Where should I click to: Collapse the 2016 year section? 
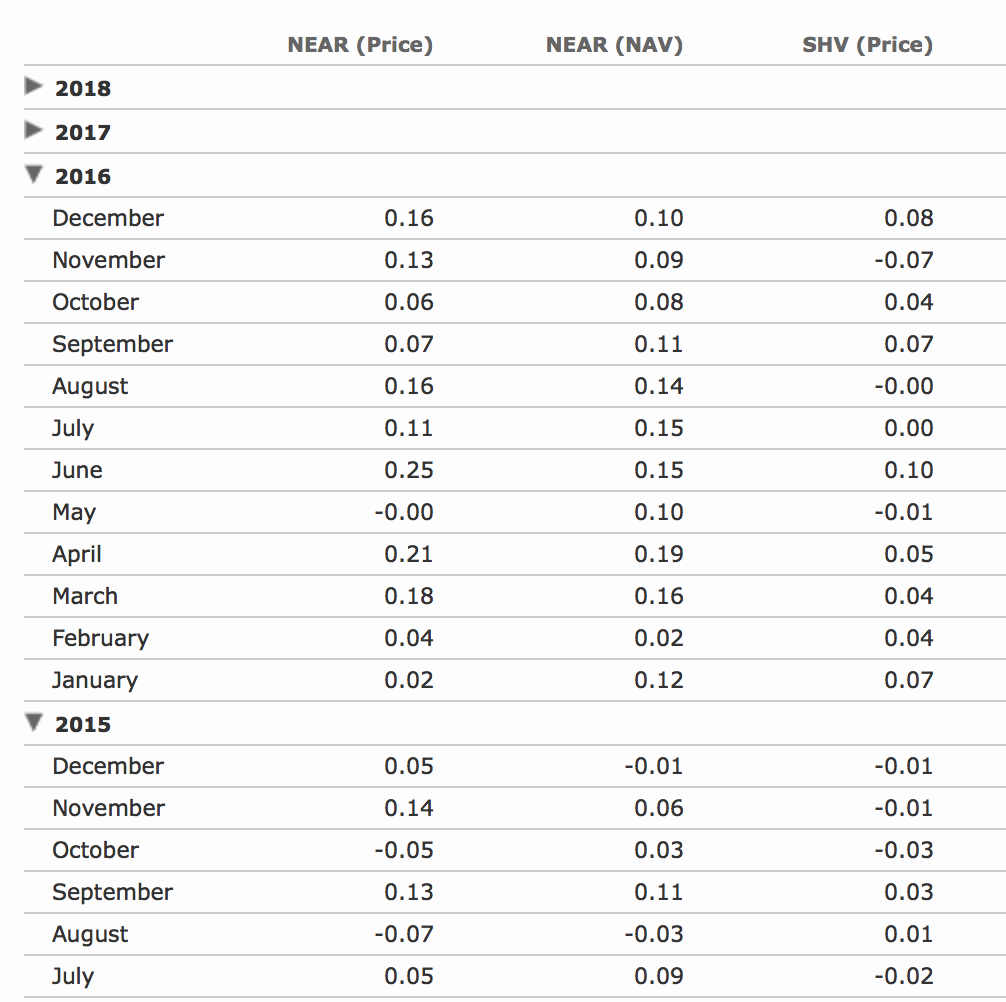click(33, 174)
